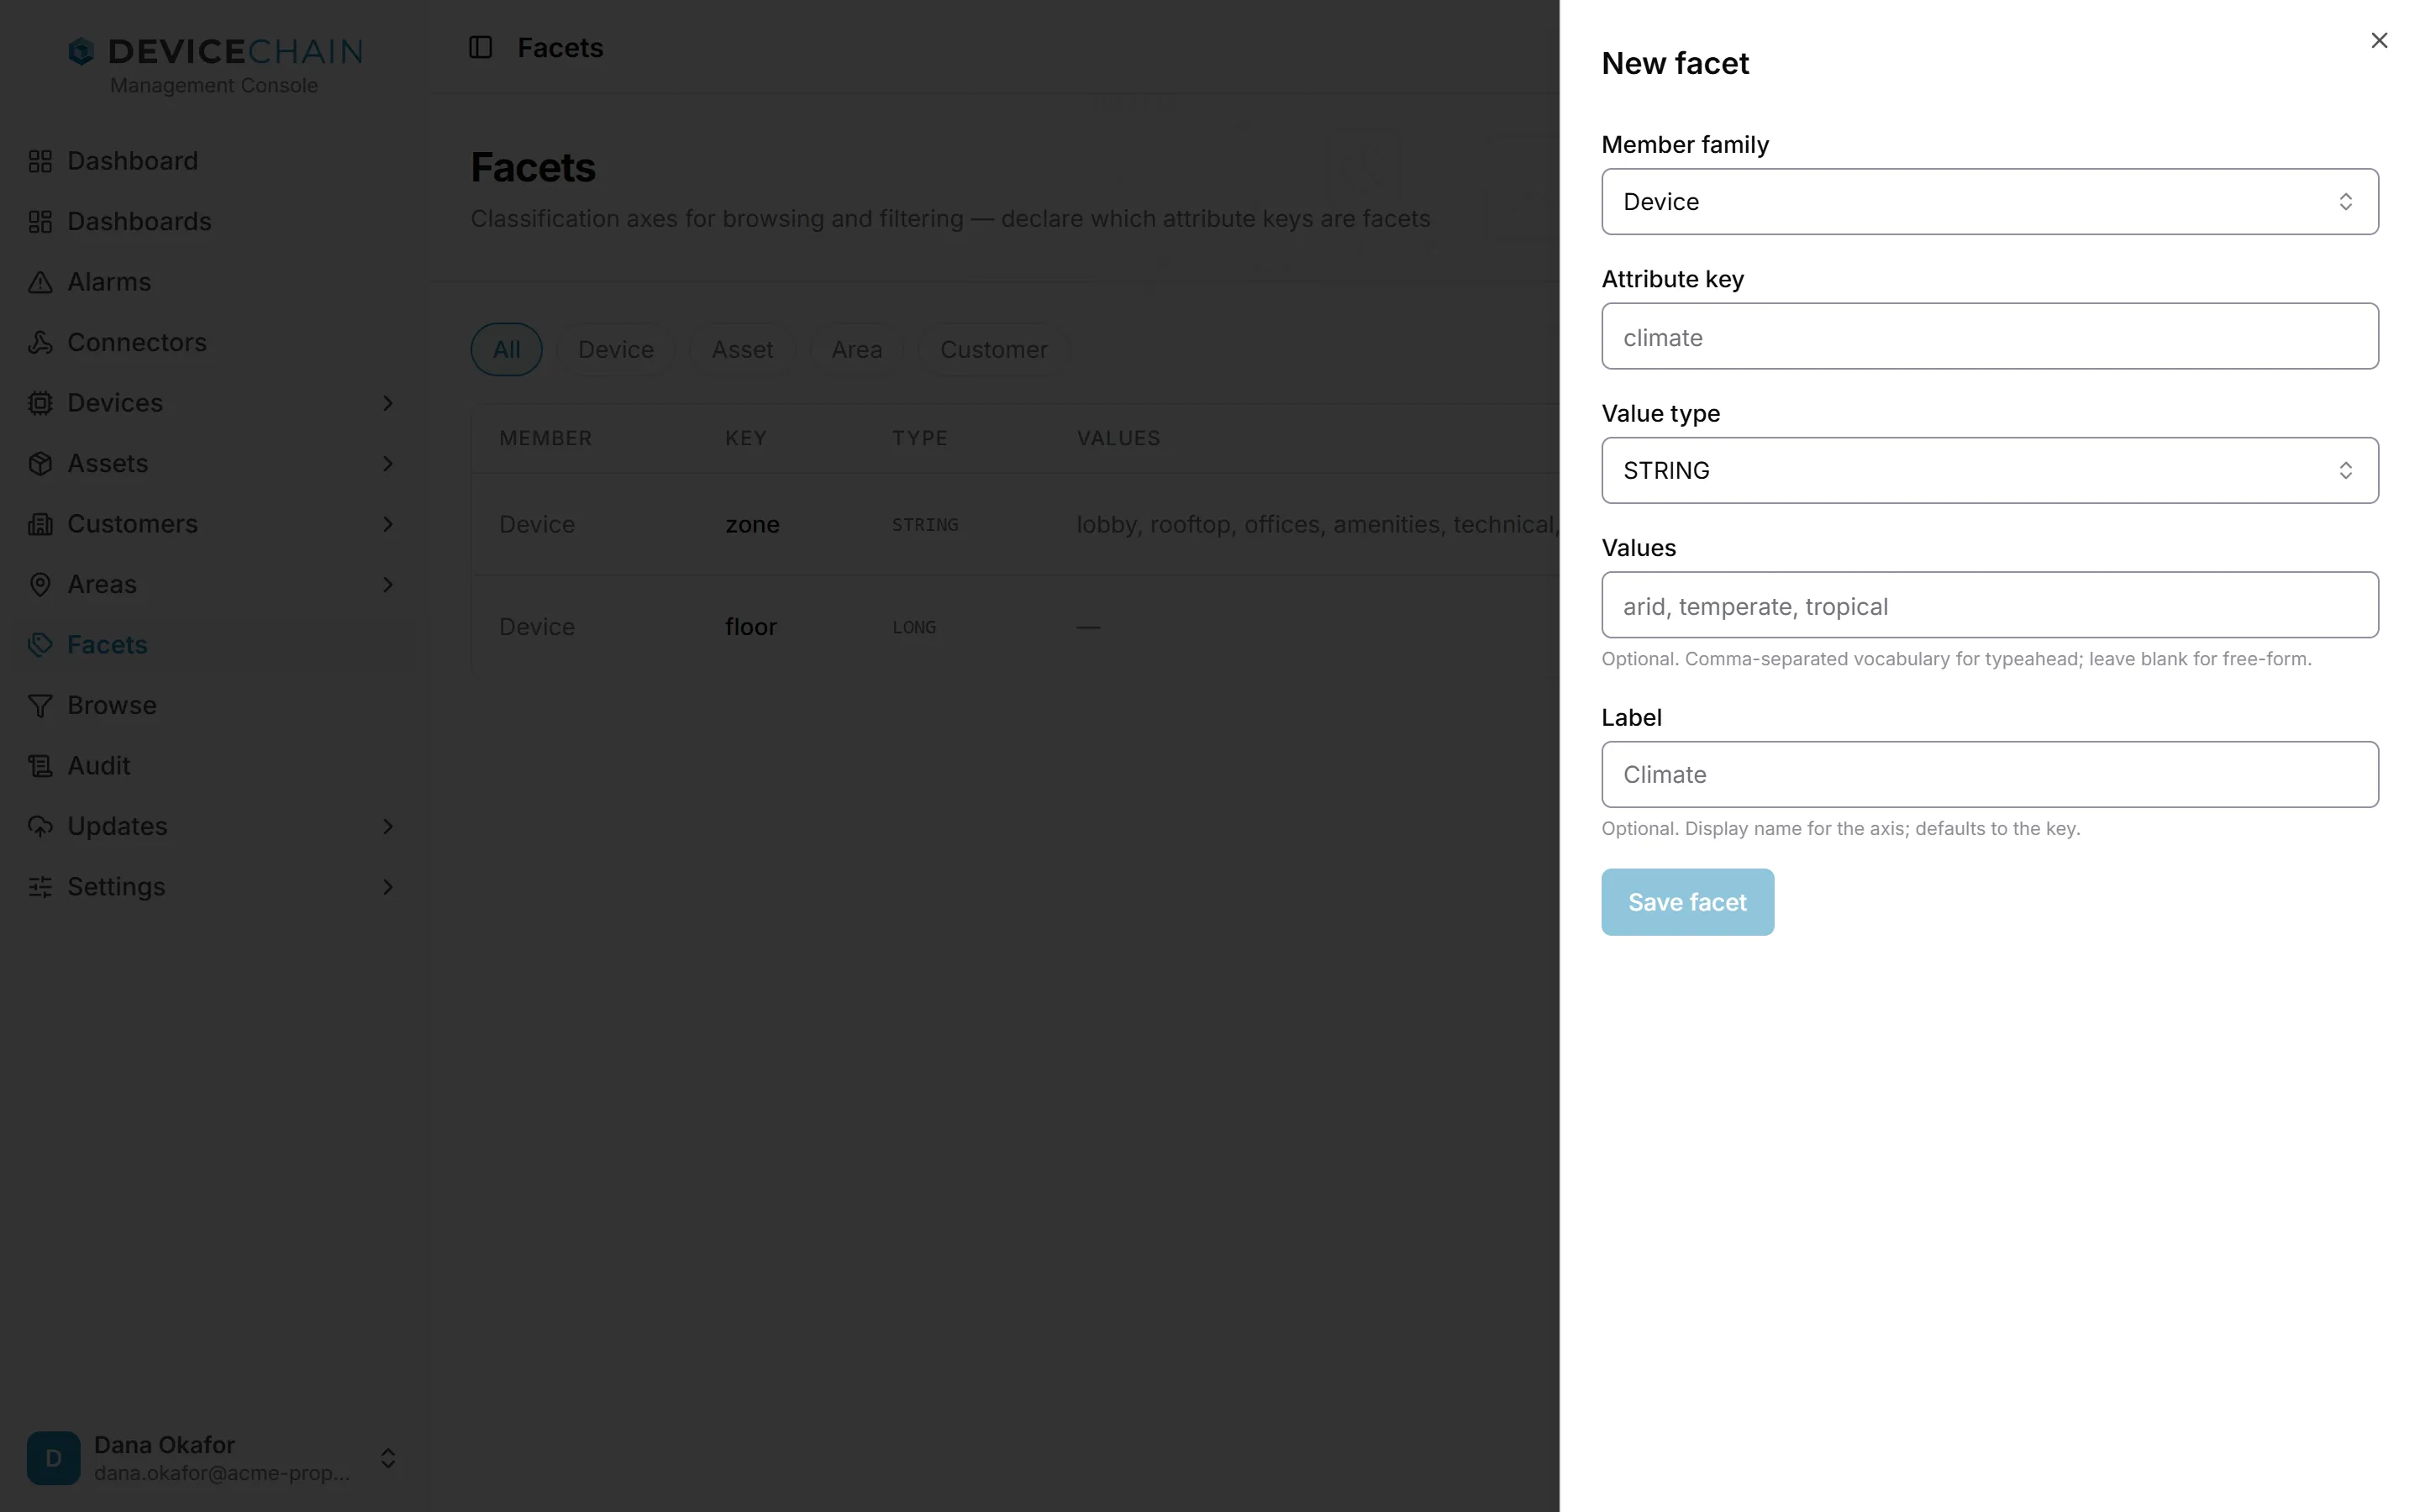The image size is (2420, 1512).
Task: Click the Settings sliders icon
Action: (40, 887)
